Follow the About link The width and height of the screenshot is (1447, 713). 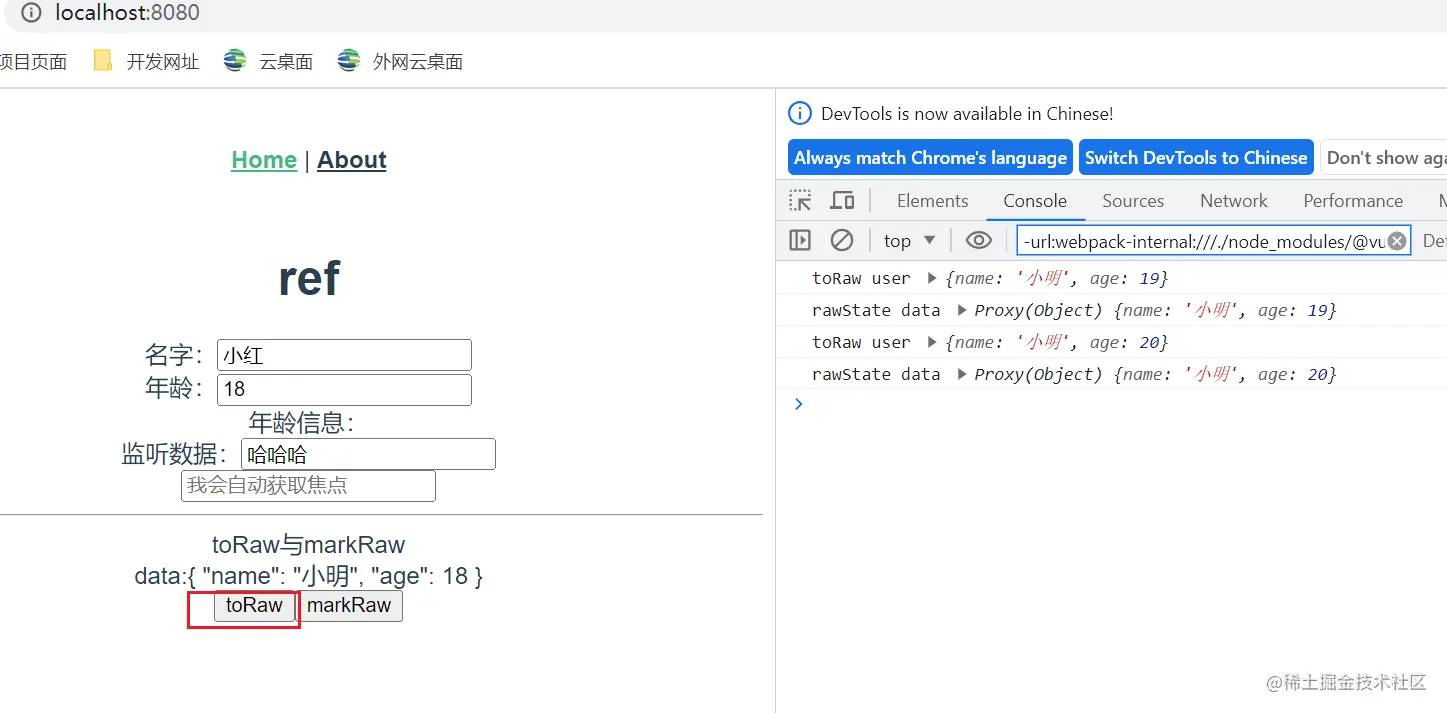(352, 160)
